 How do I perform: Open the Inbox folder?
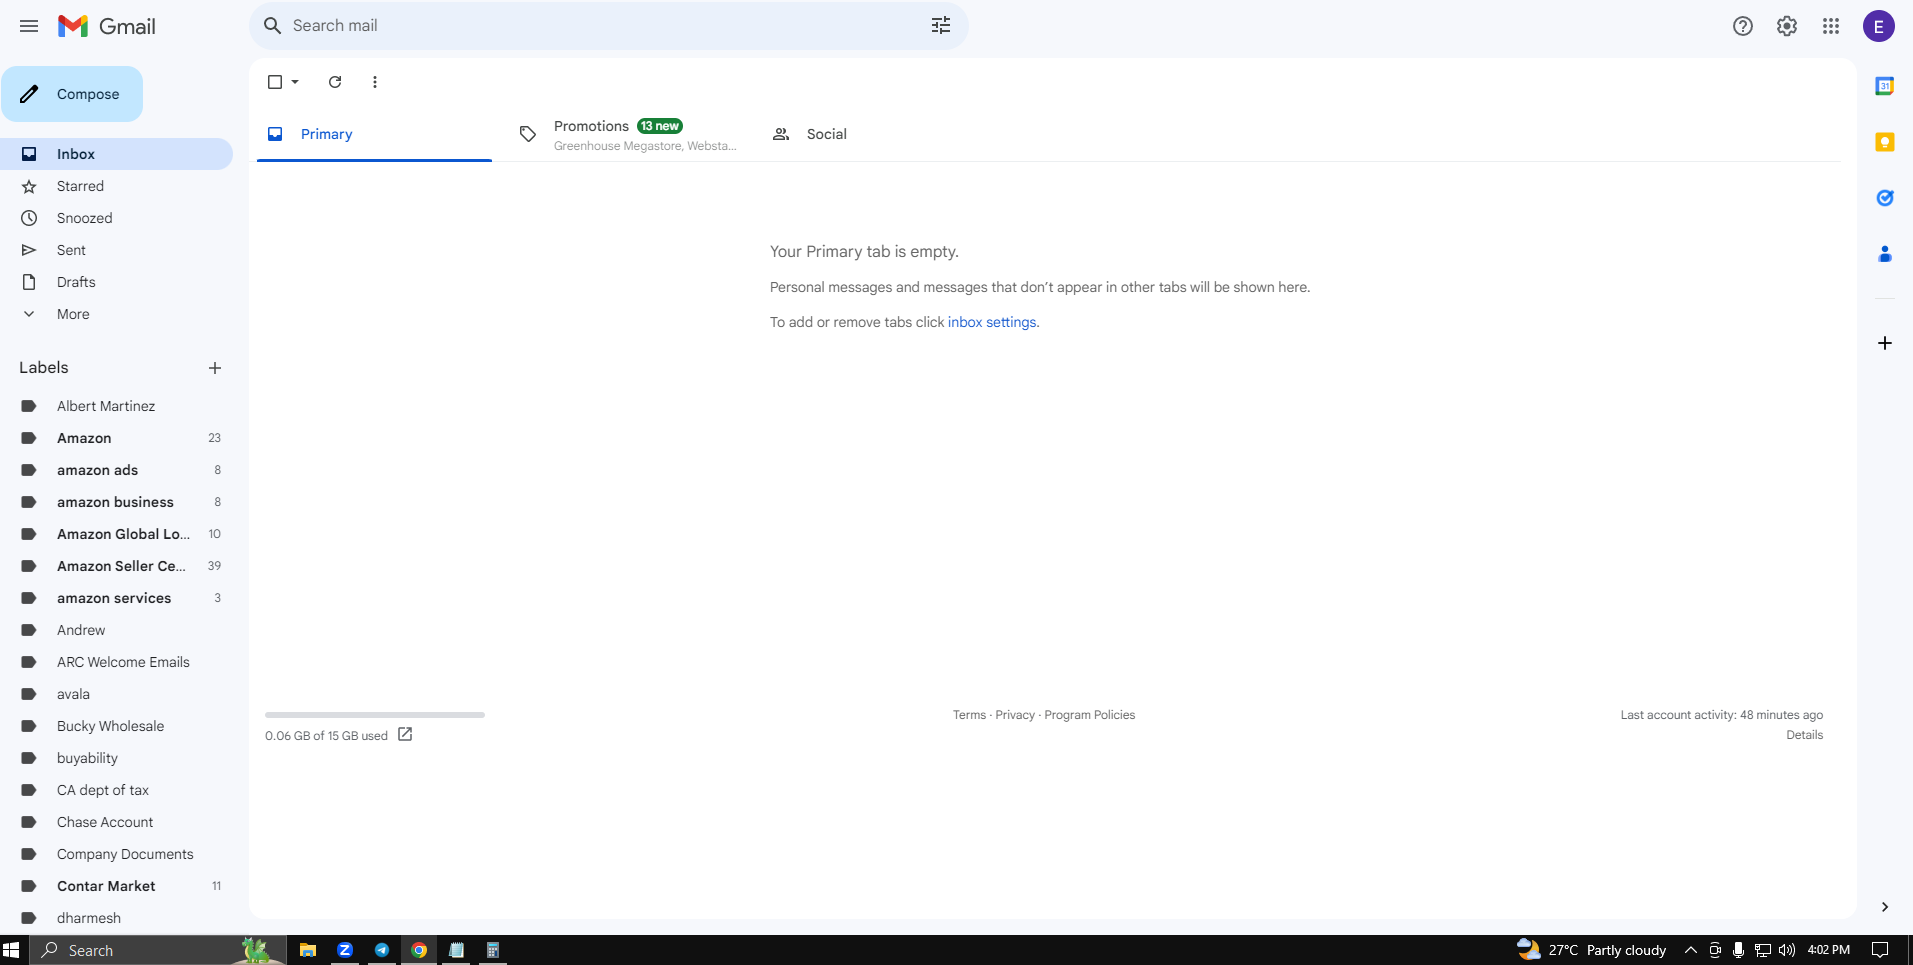pos(116,154)
